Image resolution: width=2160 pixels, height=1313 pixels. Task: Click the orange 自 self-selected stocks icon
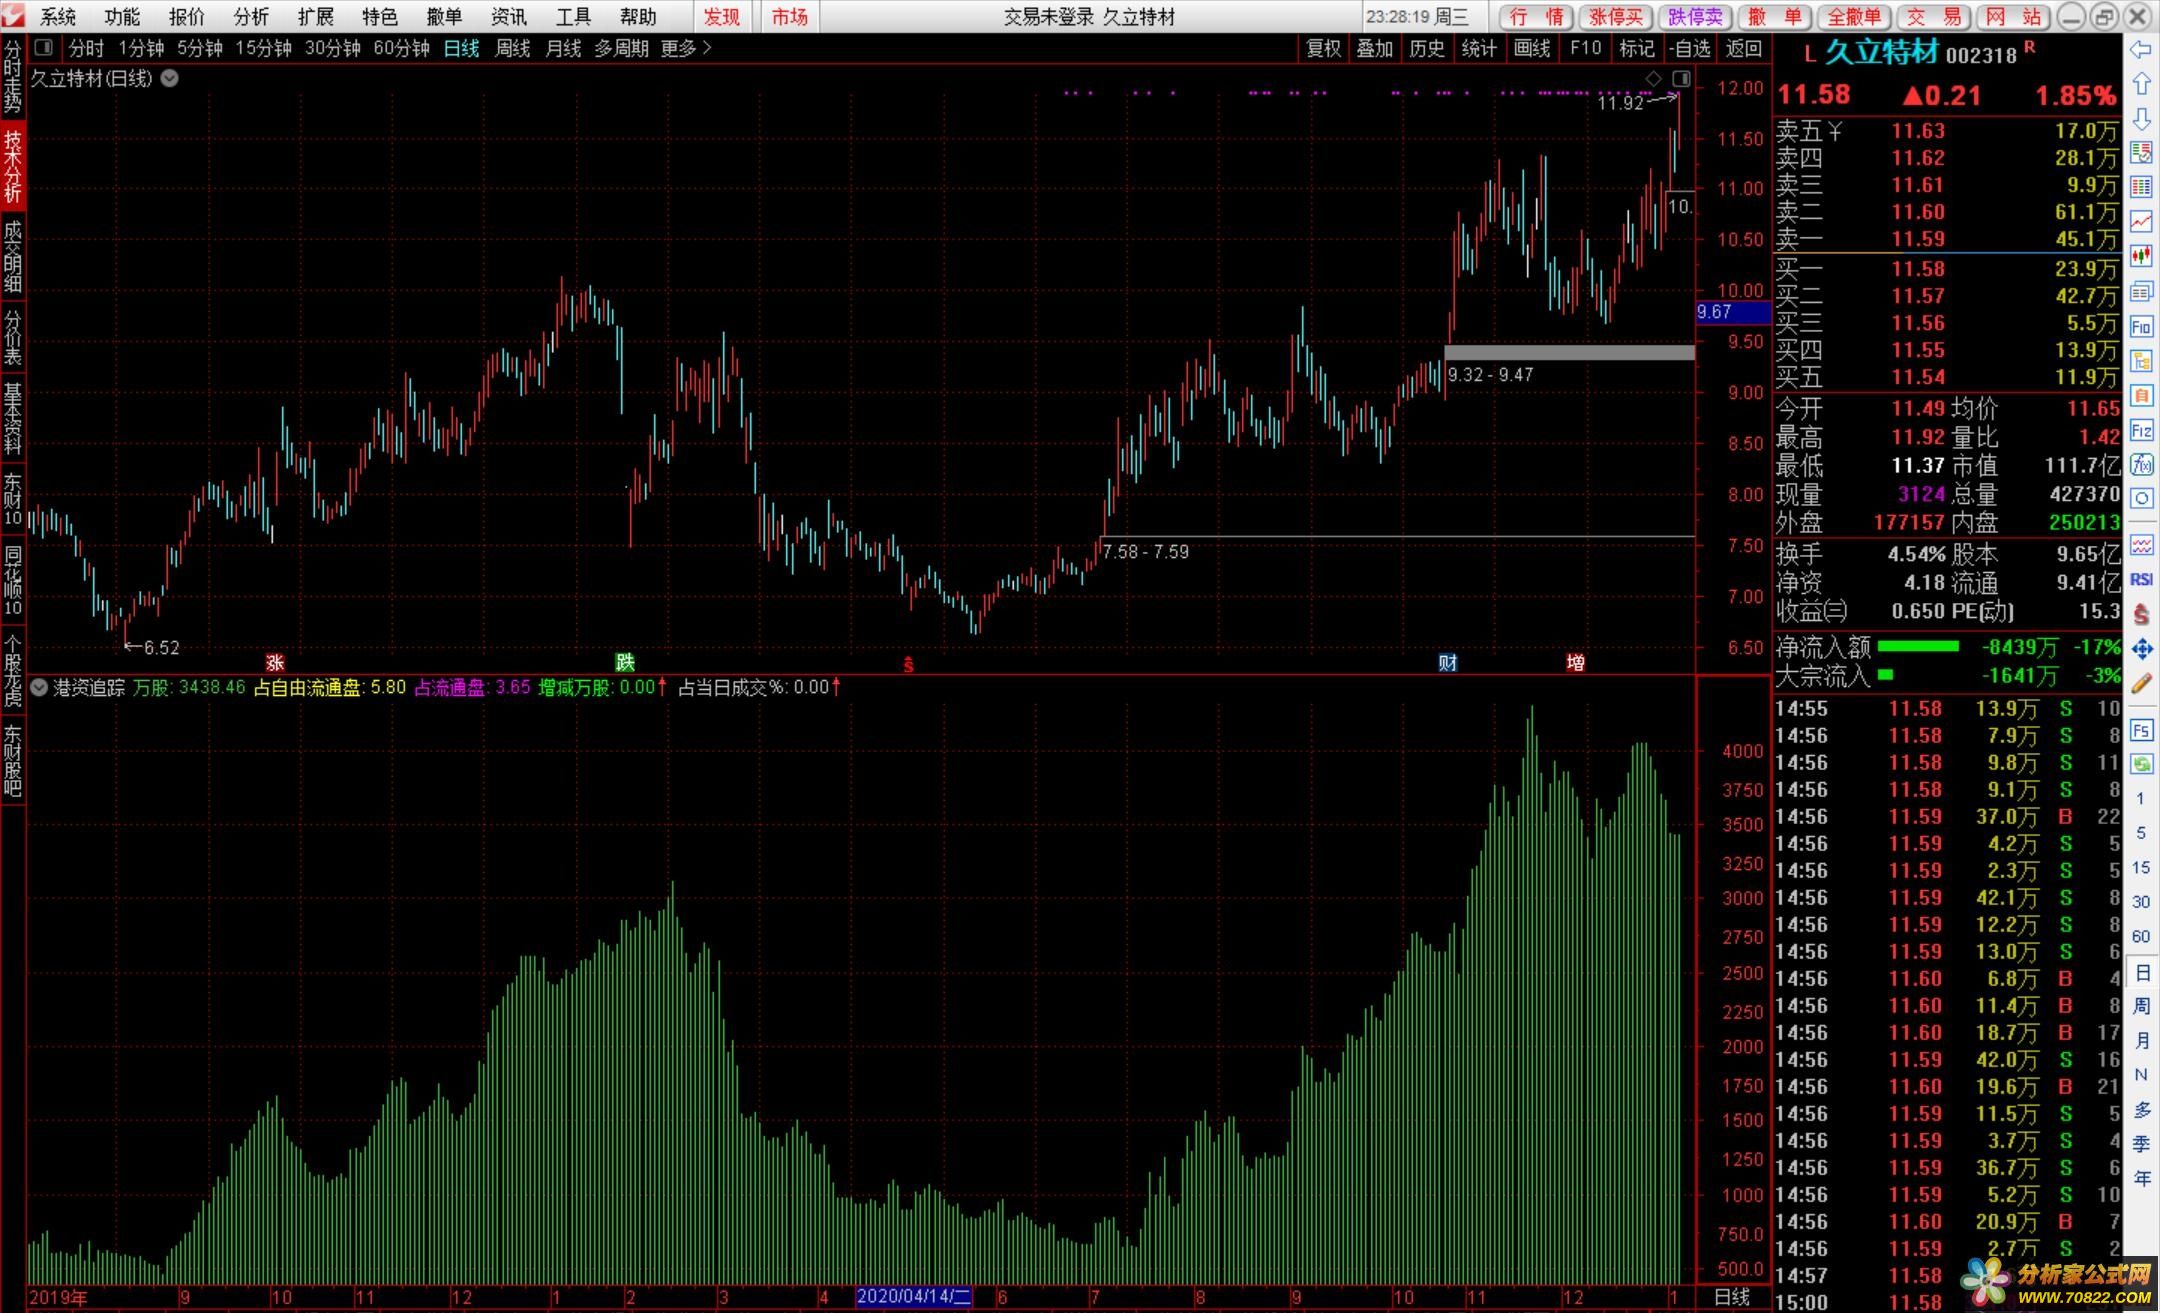pyautogui.click(x=2141, y=396)
